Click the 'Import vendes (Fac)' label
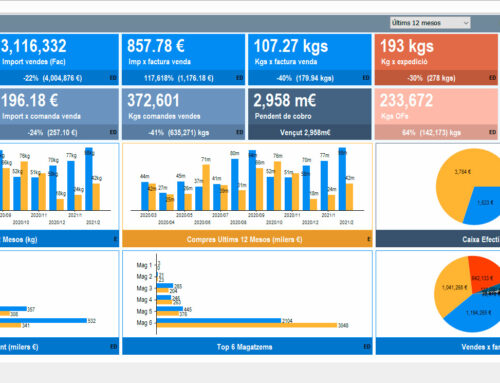500x383 pixels. click(x=34, y=62)
